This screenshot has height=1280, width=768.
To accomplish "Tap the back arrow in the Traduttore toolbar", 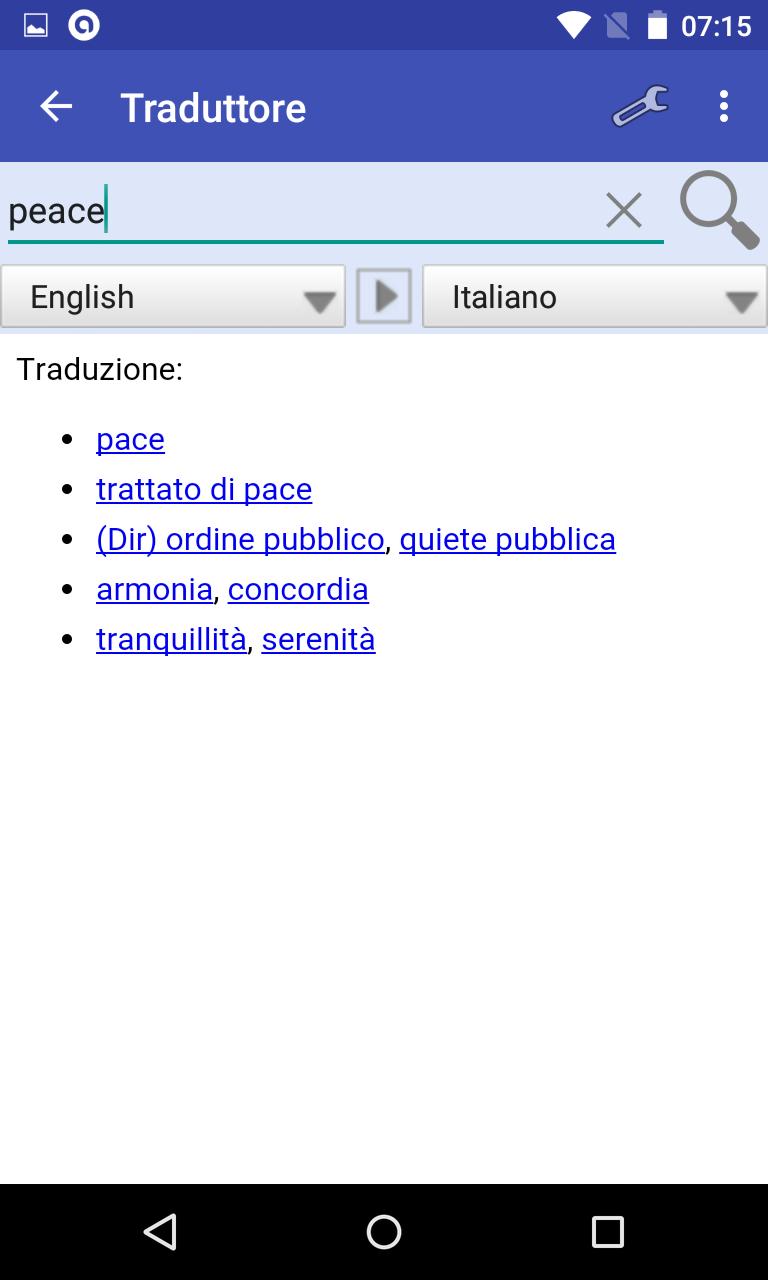I will tap(56, 106).
